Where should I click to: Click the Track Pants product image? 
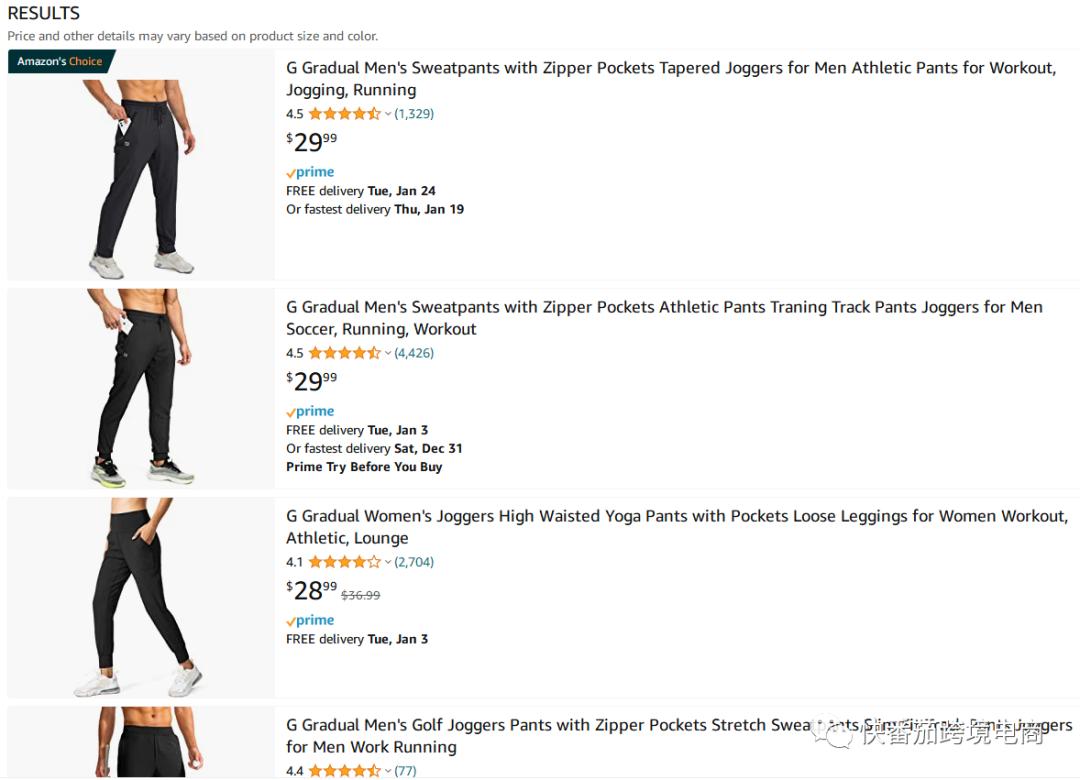pyautogui.click(x=141, y=388)
